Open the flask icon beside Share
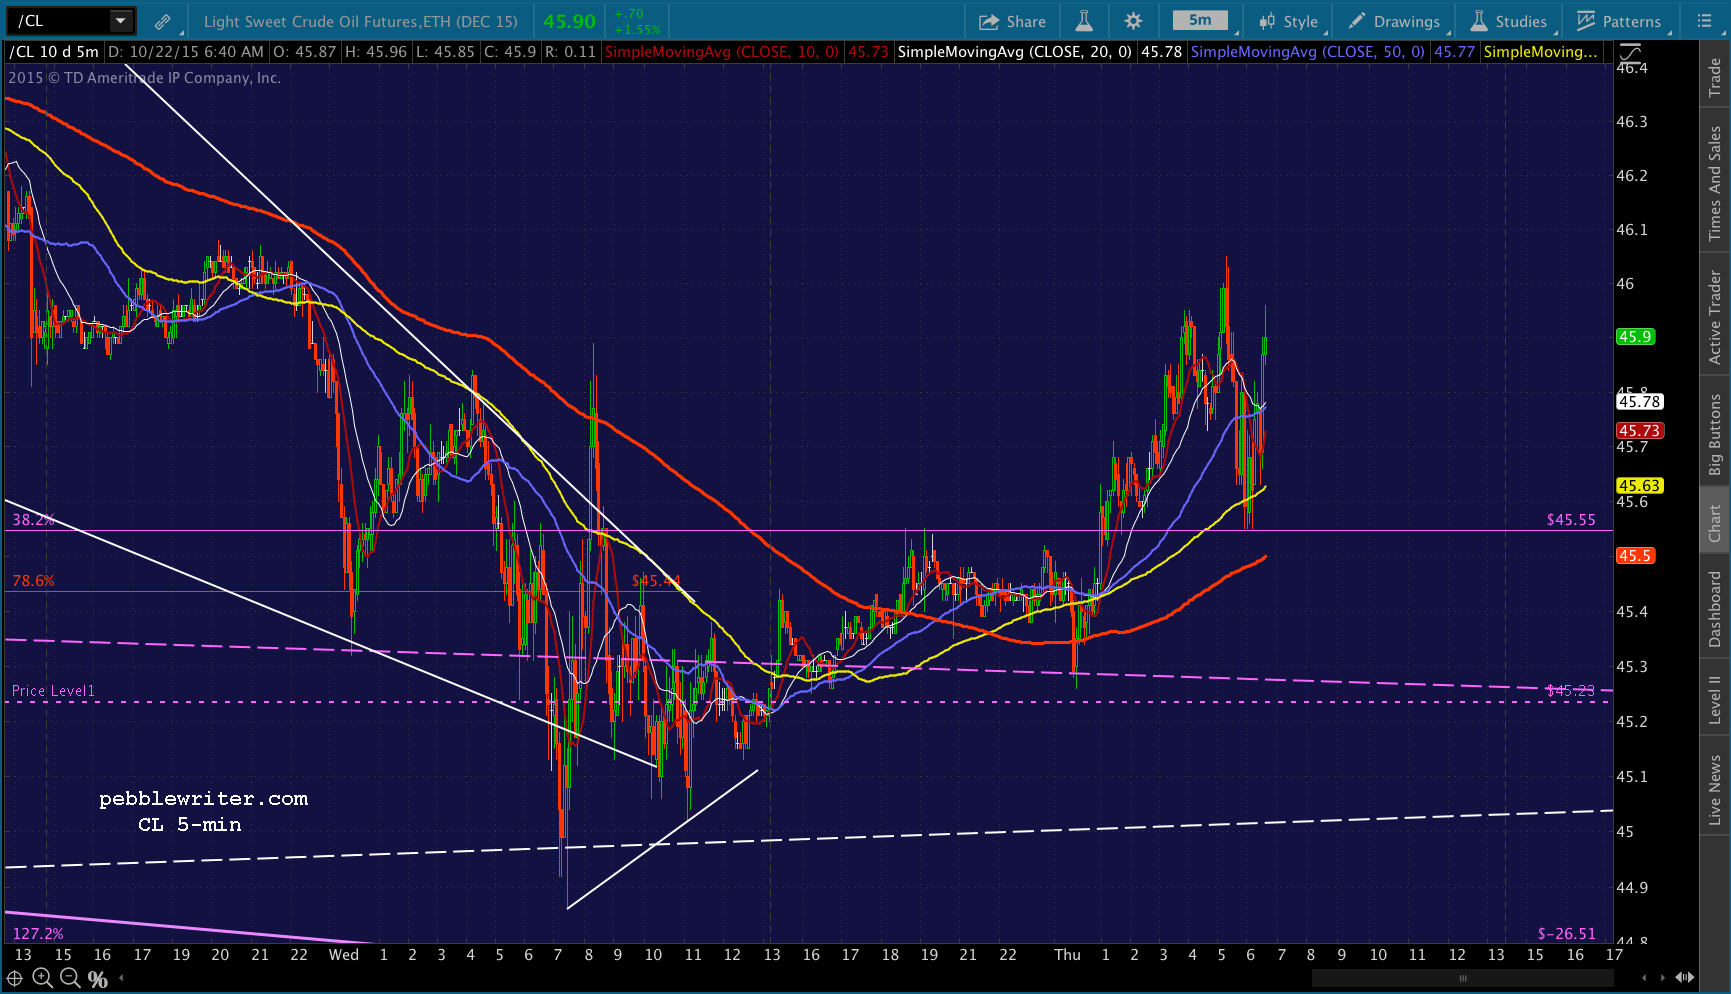 [x=1084, y=21]
